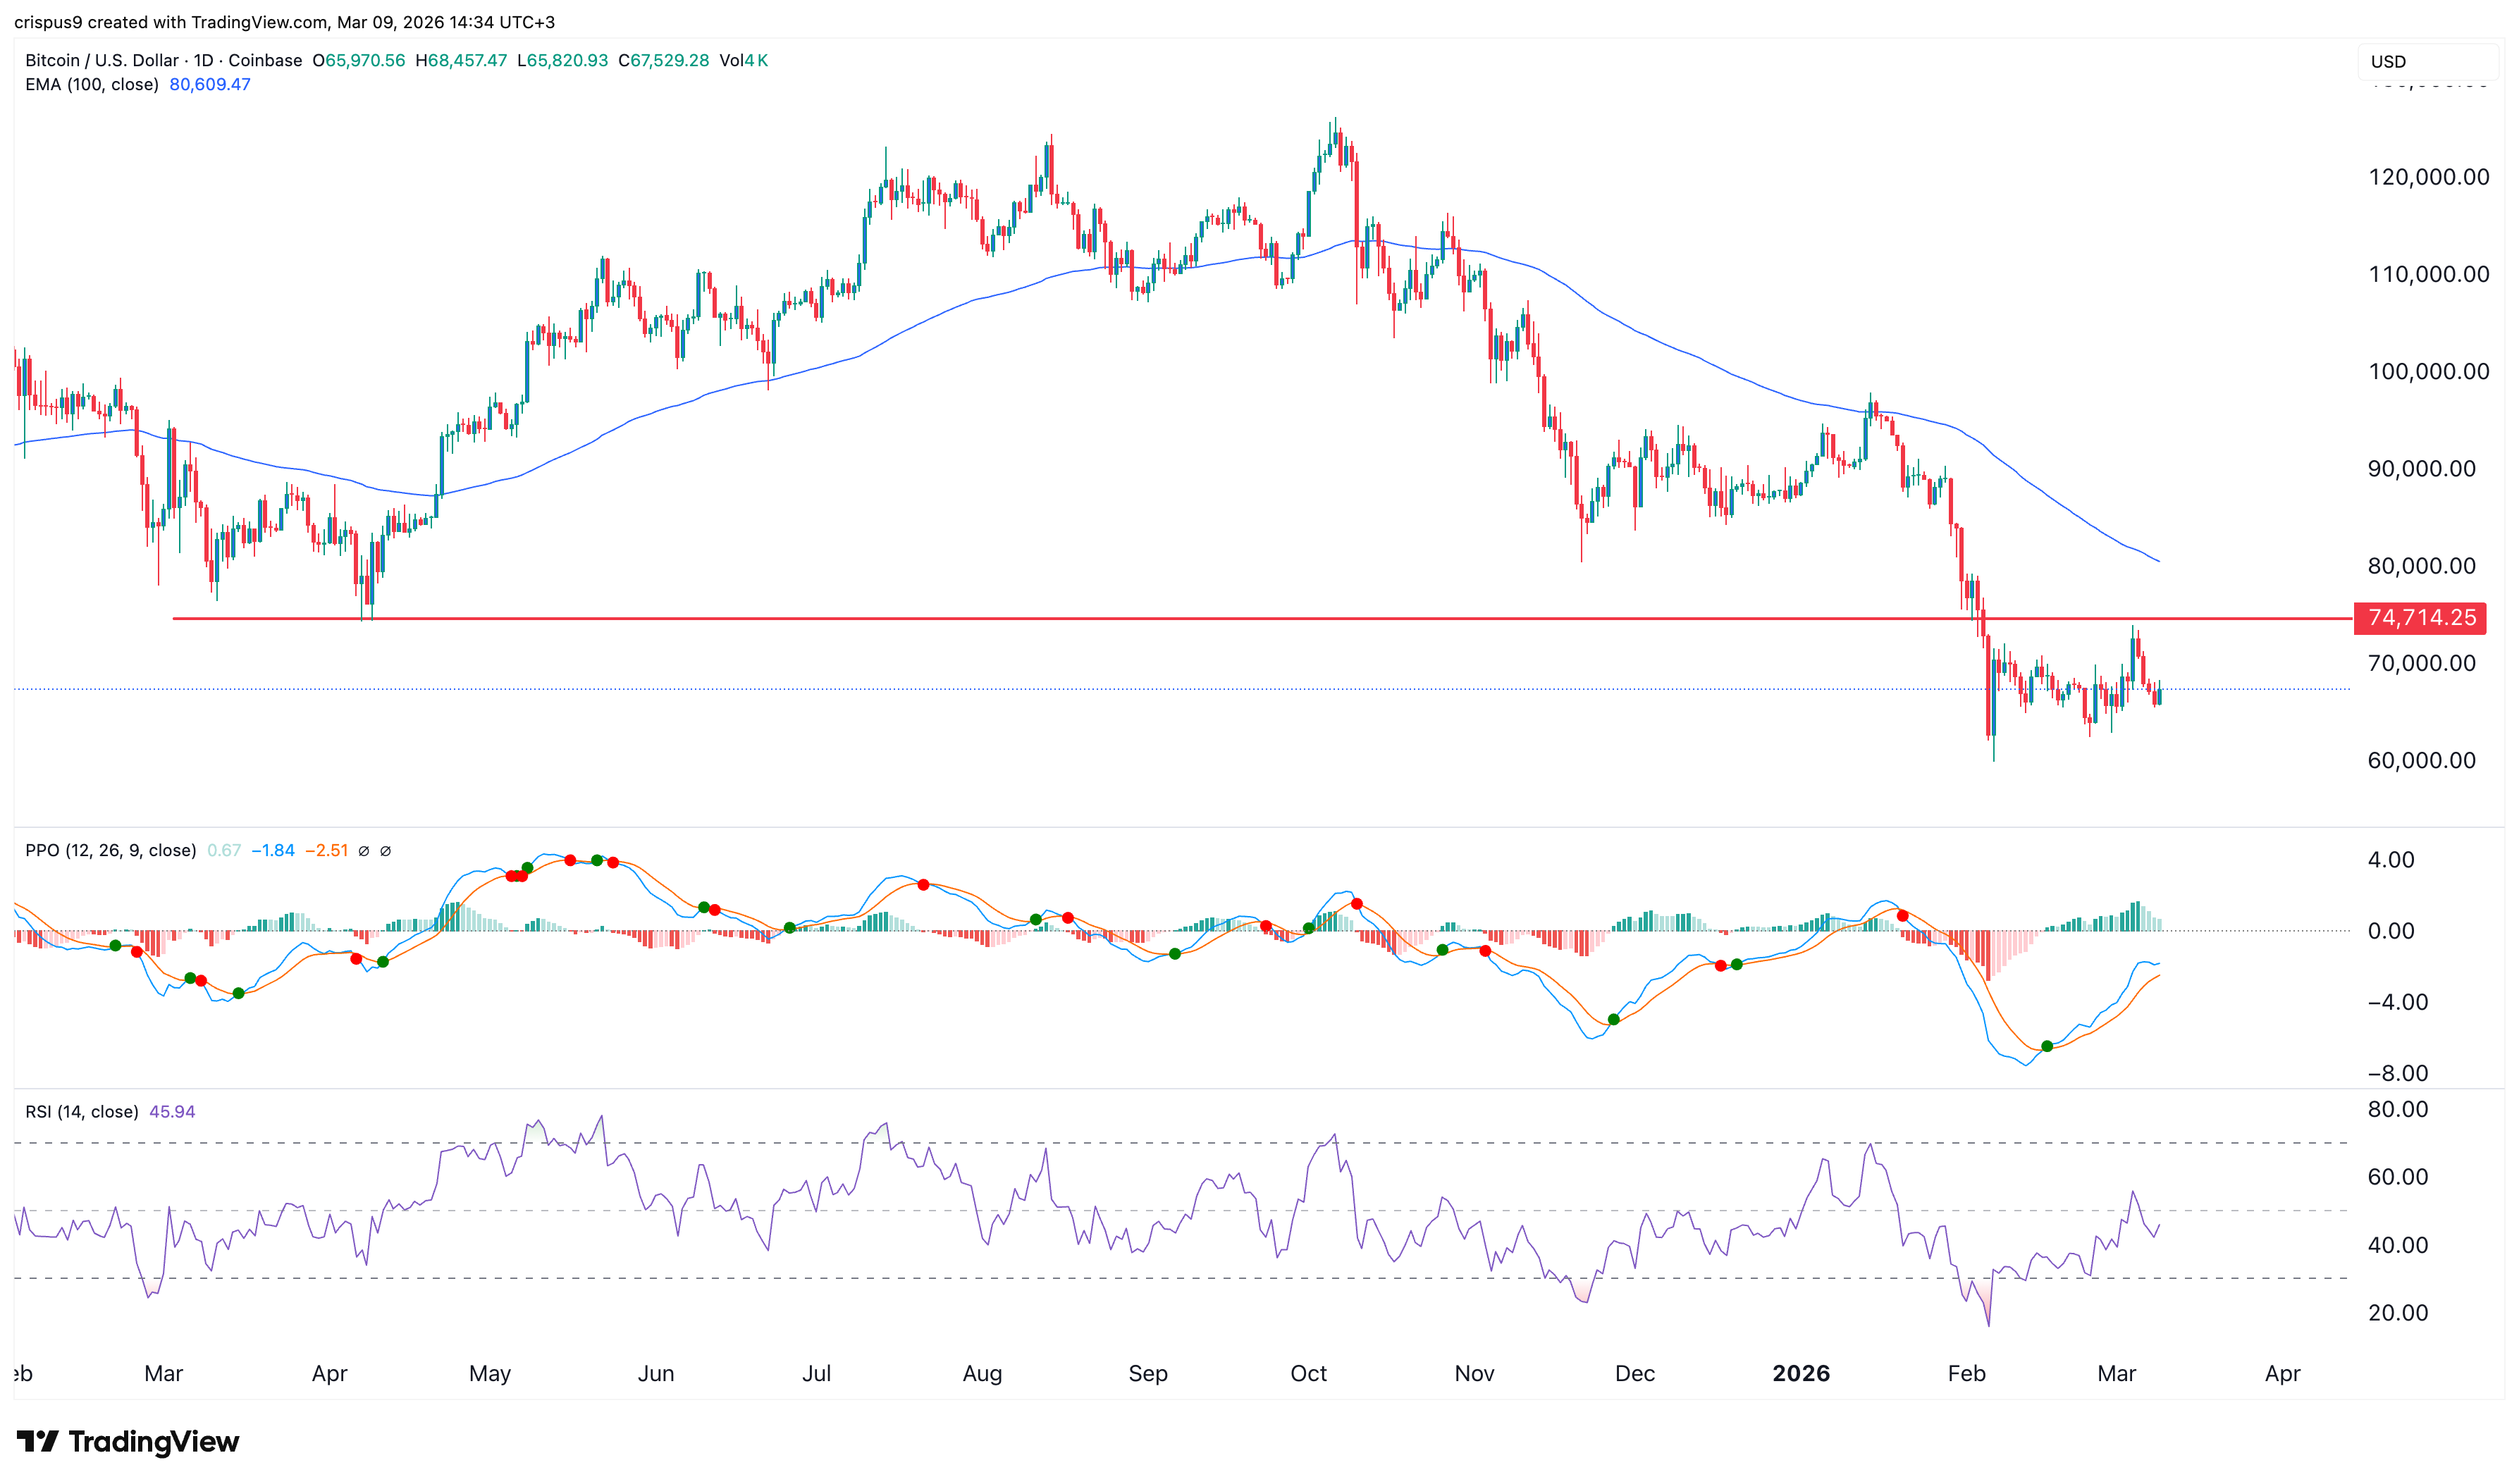Click the purple RSI value 45.94
Viewport: 2519px width, 1484px height.
(172, 1112)
